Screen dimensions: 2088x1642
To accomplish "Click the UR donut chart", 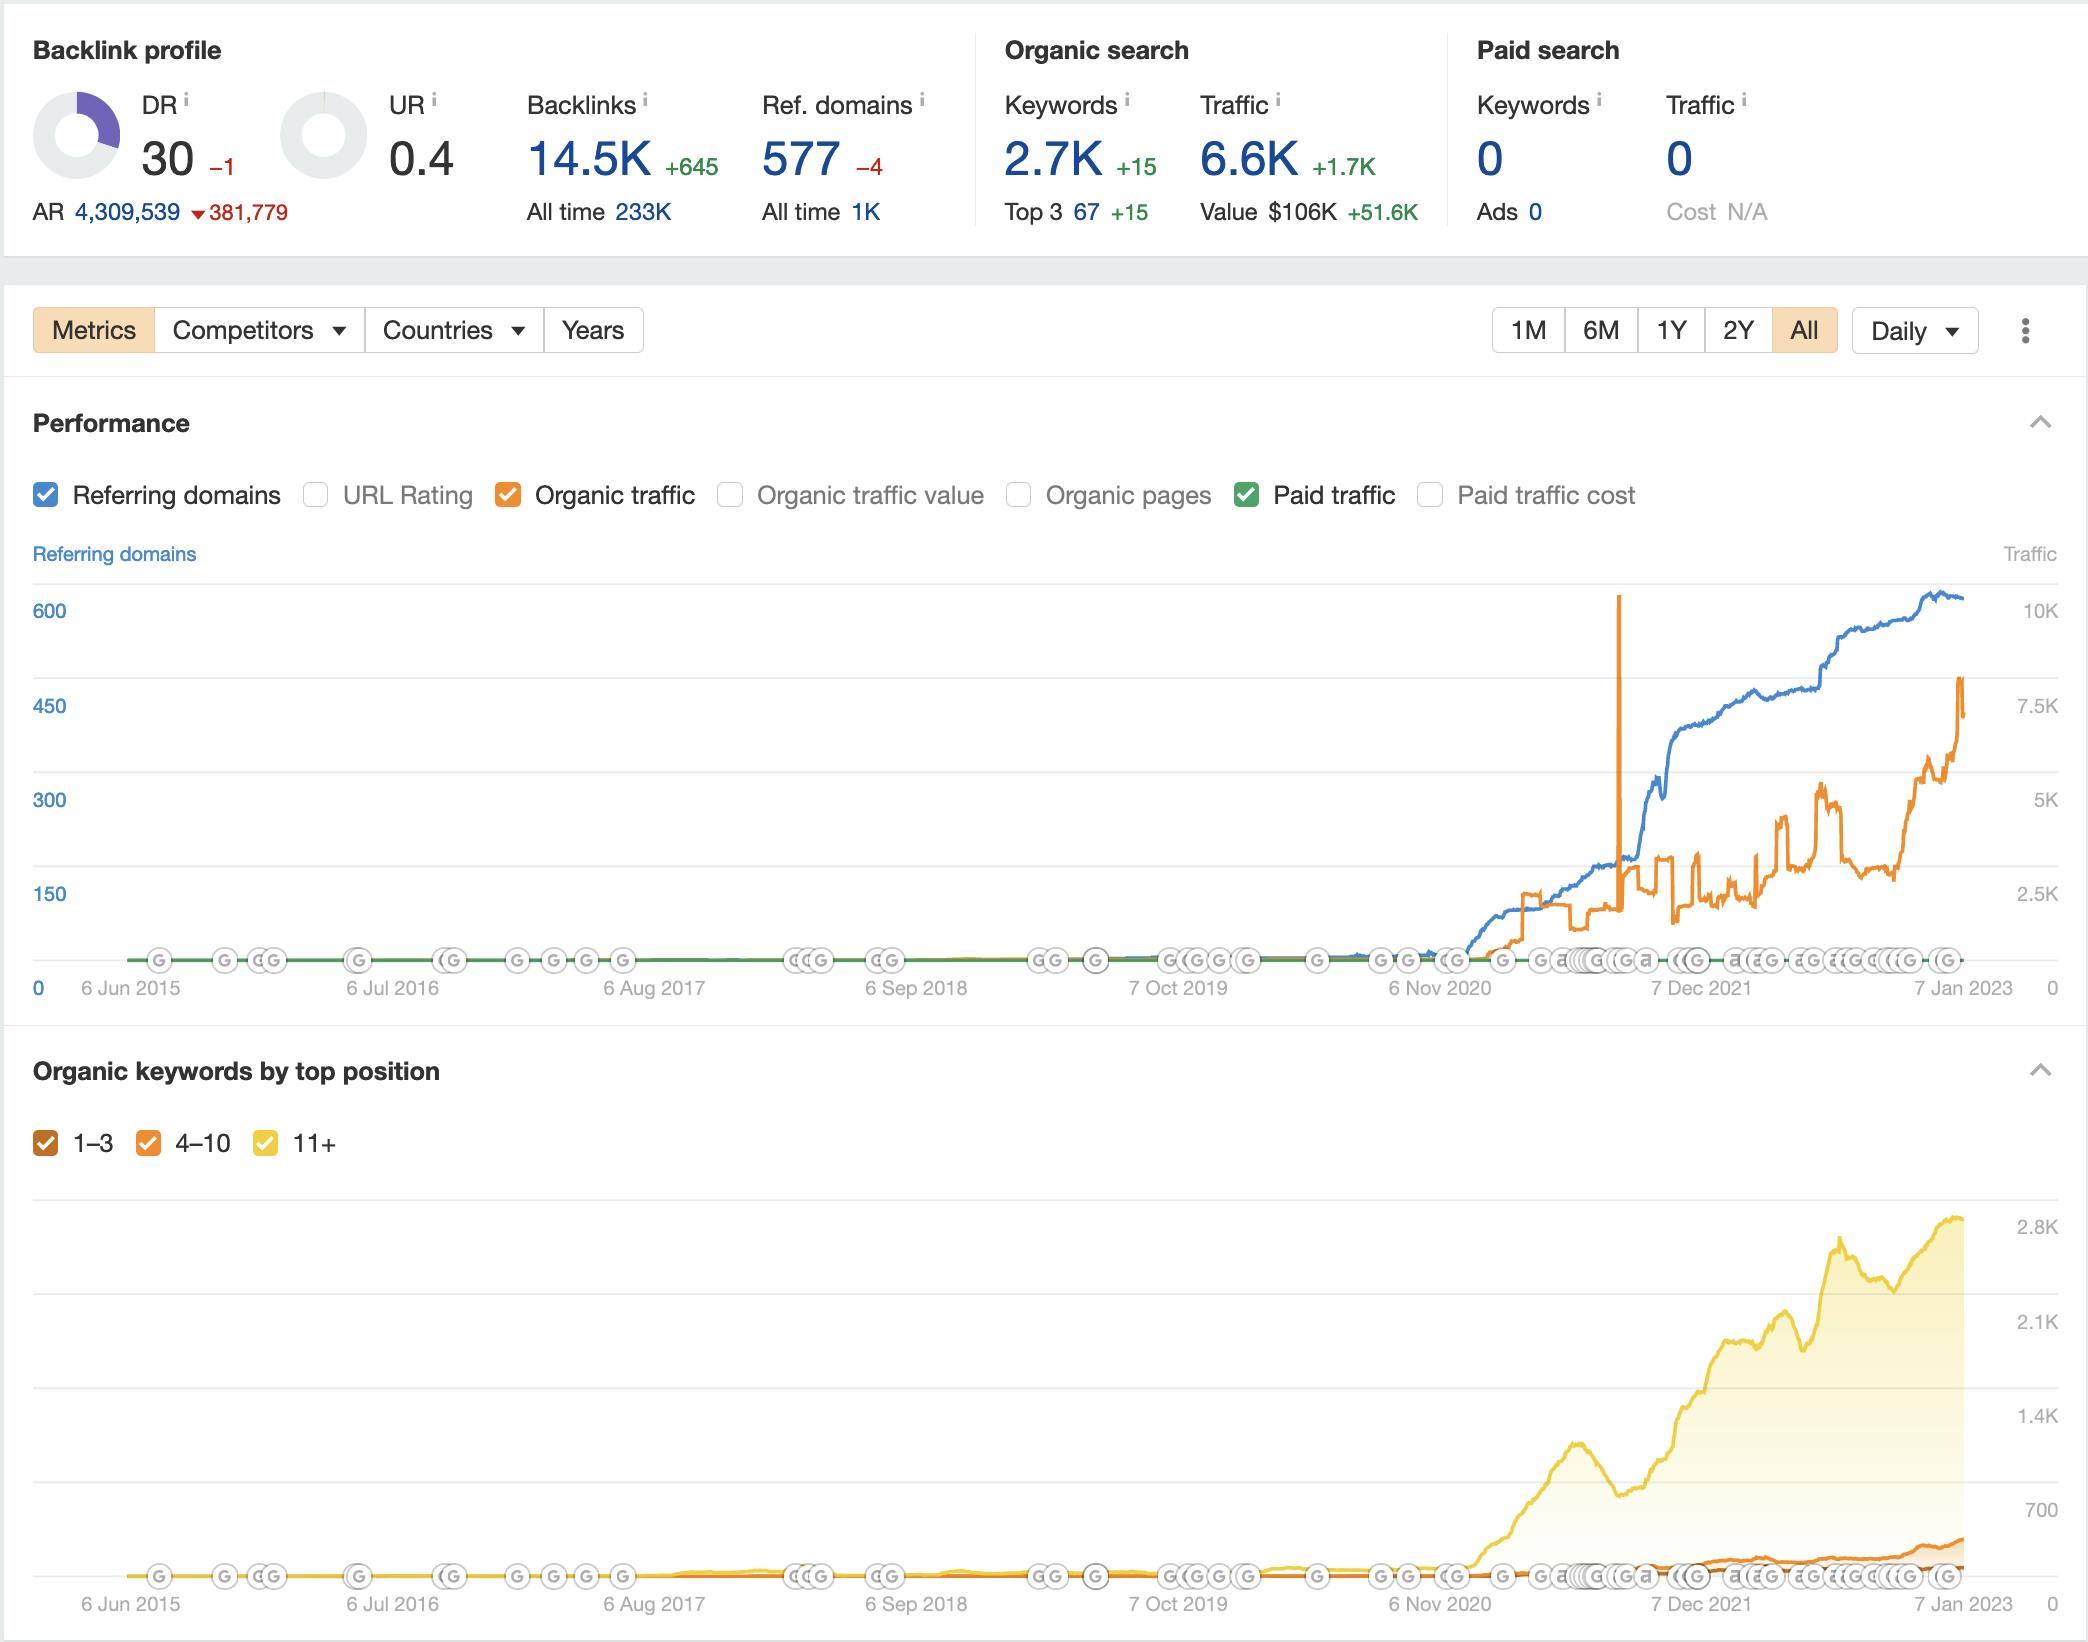I will 324,135.
